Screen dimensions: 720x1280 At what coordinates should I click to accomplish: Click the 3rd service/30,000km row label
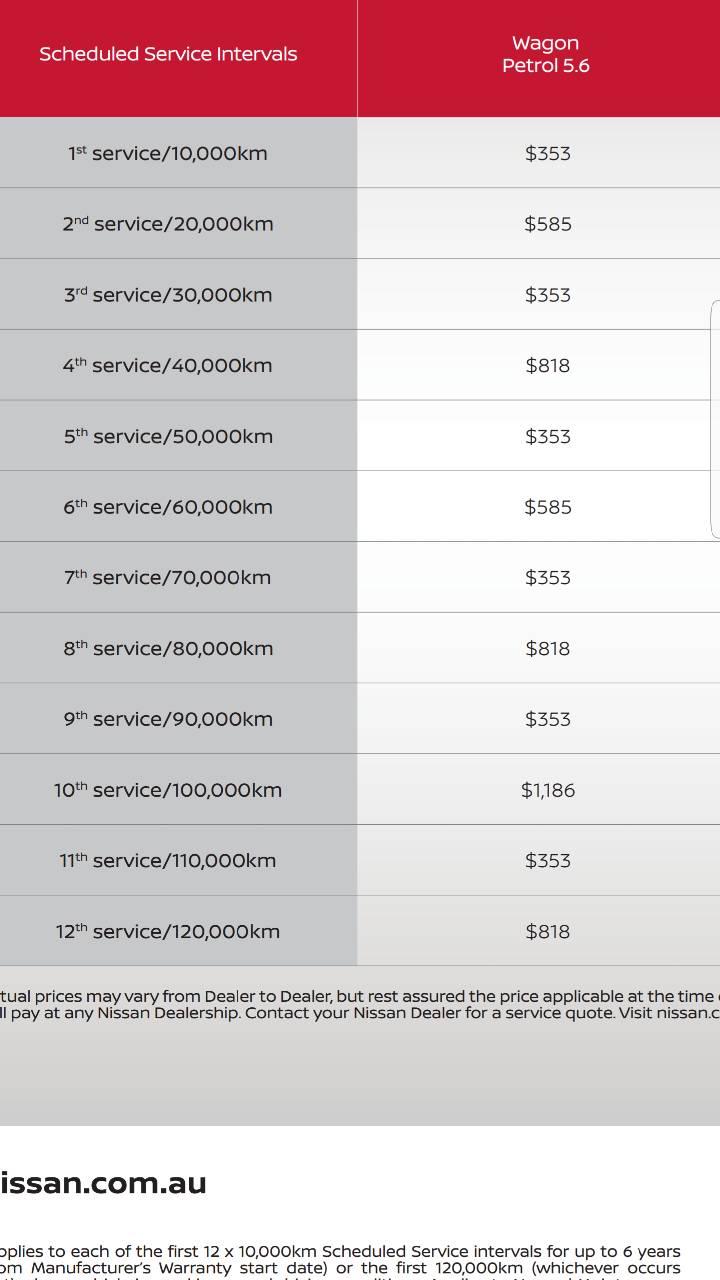[x=168, y=295]
